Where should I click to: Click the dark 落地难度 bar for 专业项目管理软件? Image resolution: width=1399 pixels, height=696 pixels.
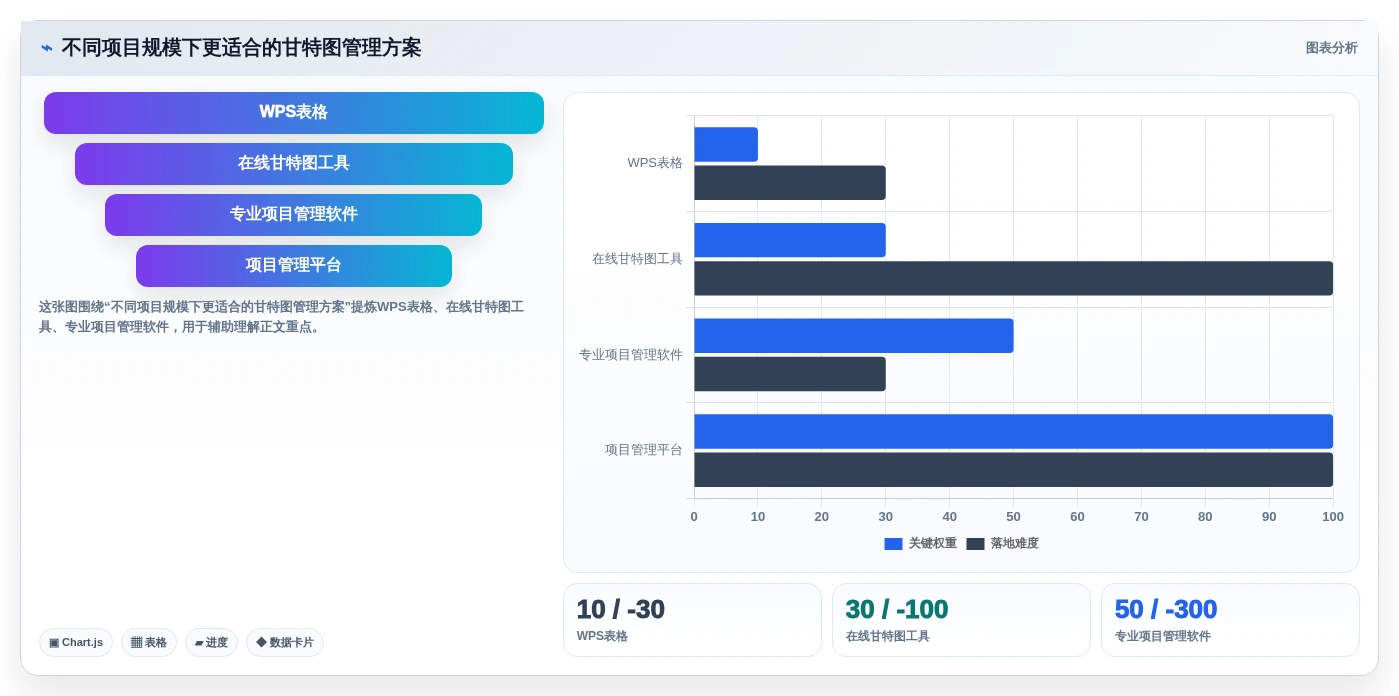790,374
